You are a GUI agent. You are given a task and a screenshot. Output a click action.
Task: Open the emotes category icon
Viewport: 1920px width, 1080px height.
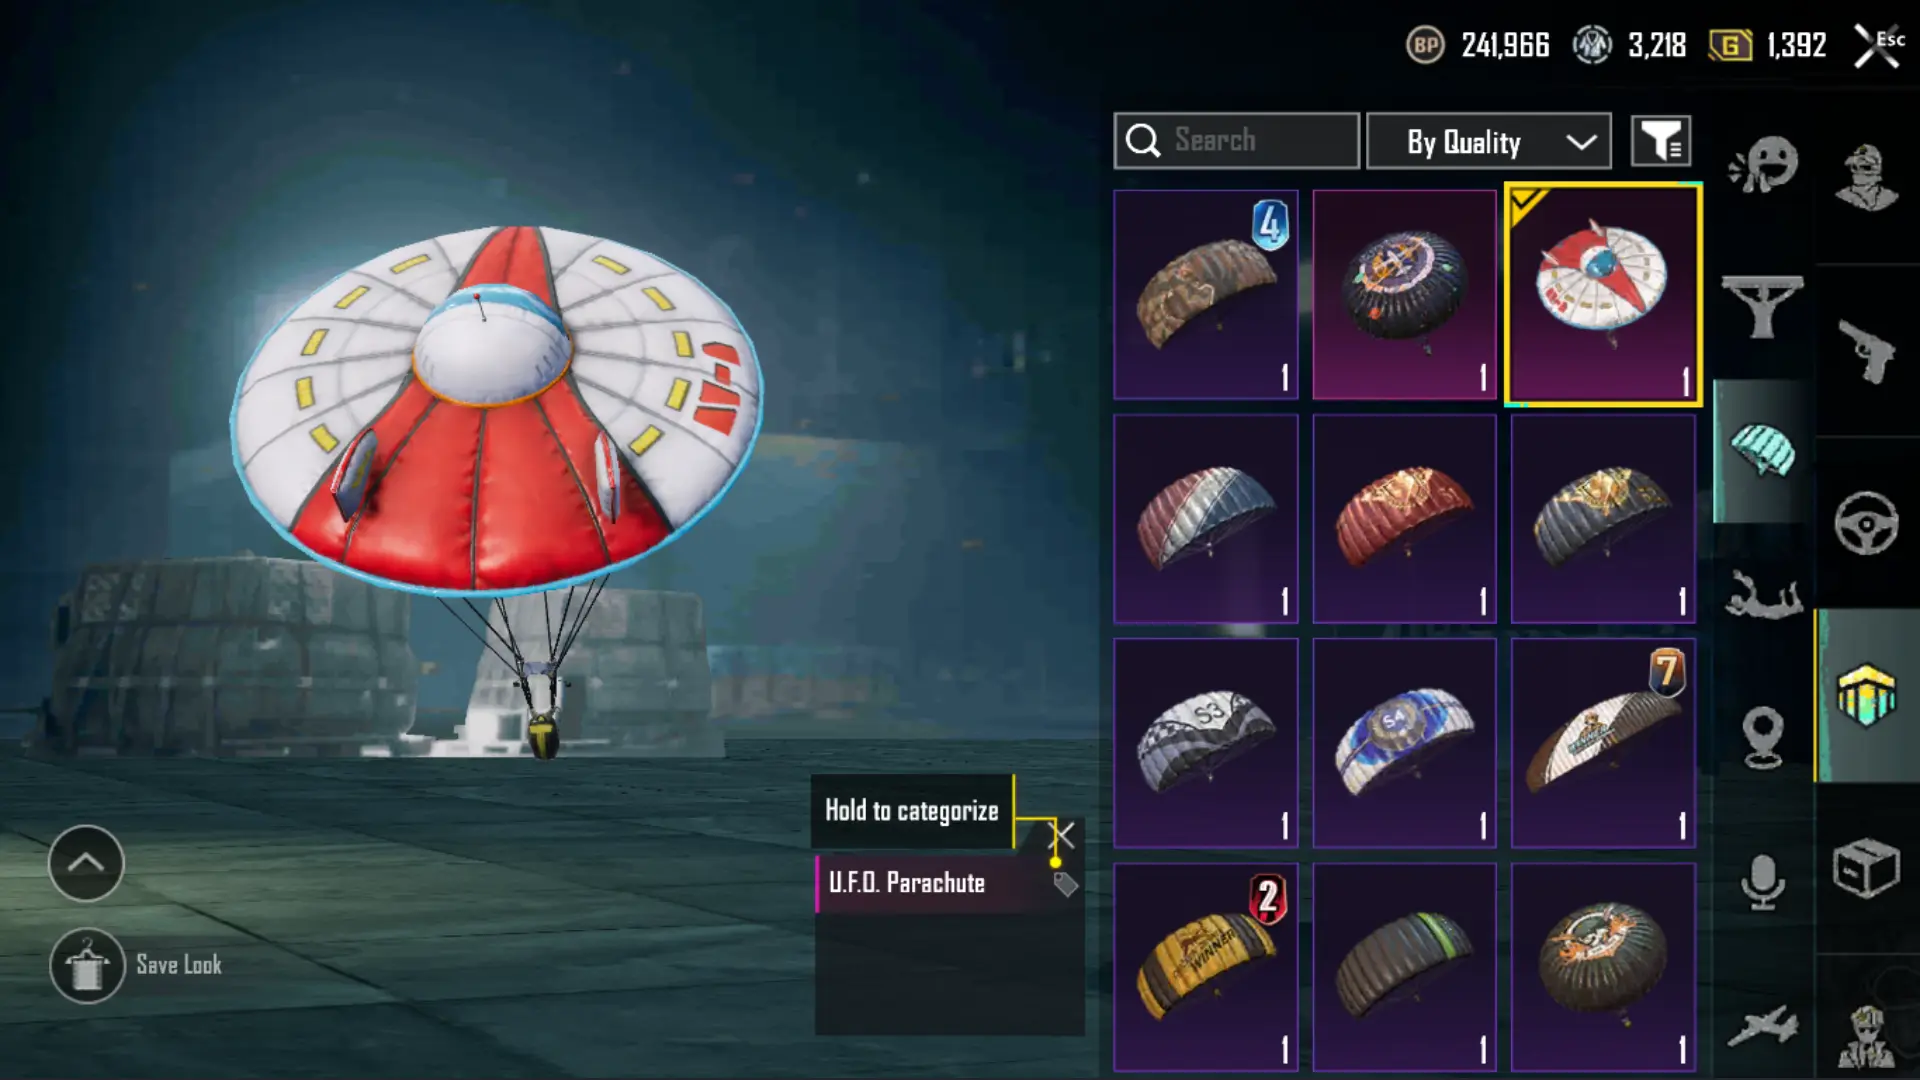click(x=1763, y=165)
